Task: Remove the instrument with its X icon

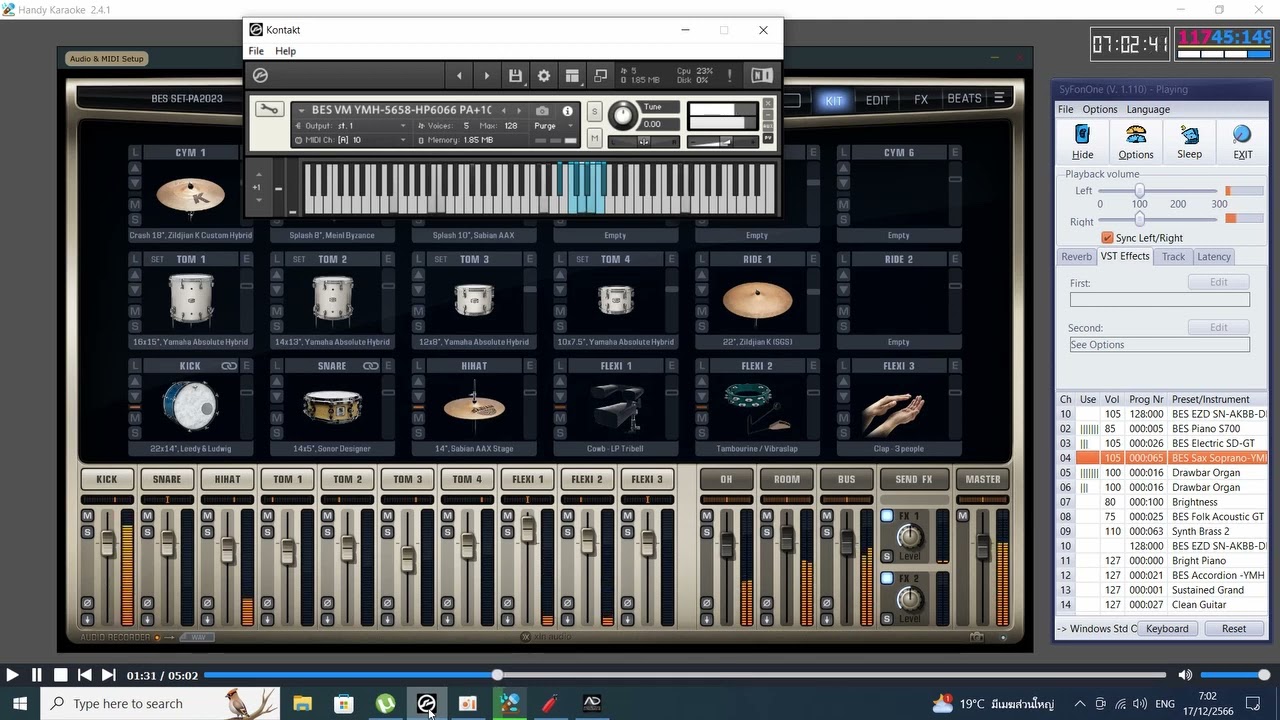Action: [768, 103]
